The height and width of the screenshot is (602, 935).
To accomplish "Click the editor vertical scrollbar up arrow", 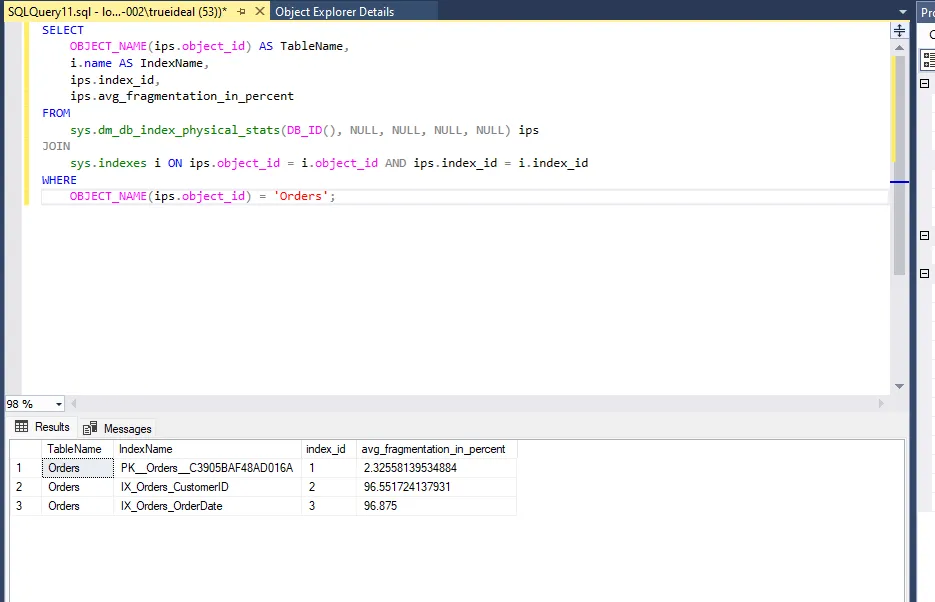I will point(899,46).
